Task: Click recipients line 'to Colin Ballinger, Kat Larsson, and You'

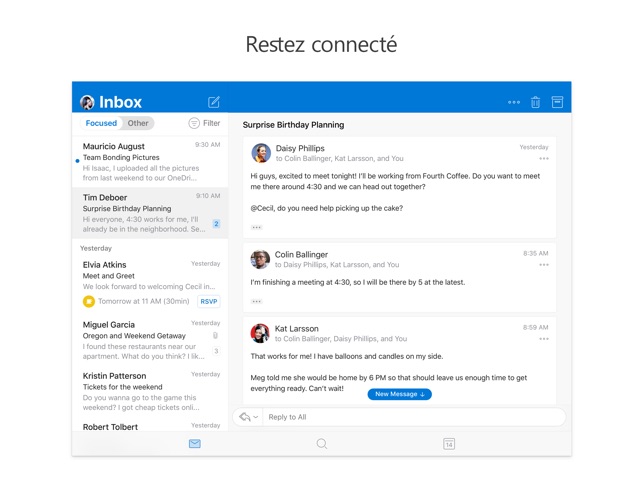Action: [340, 158]
